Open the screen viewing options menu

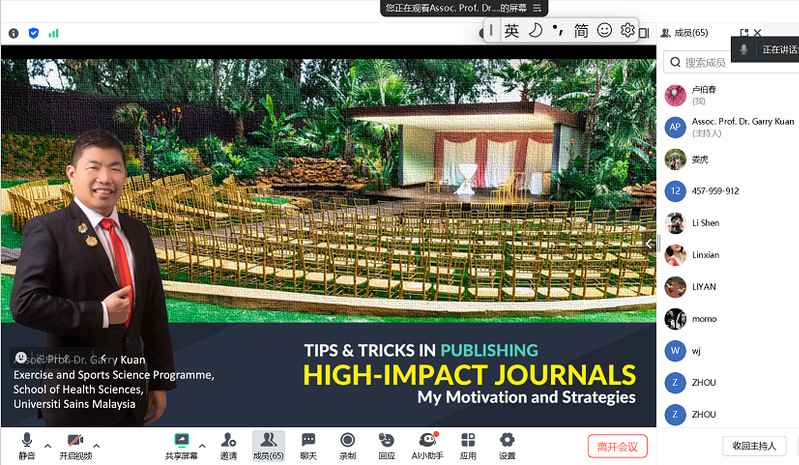(537, 8)
